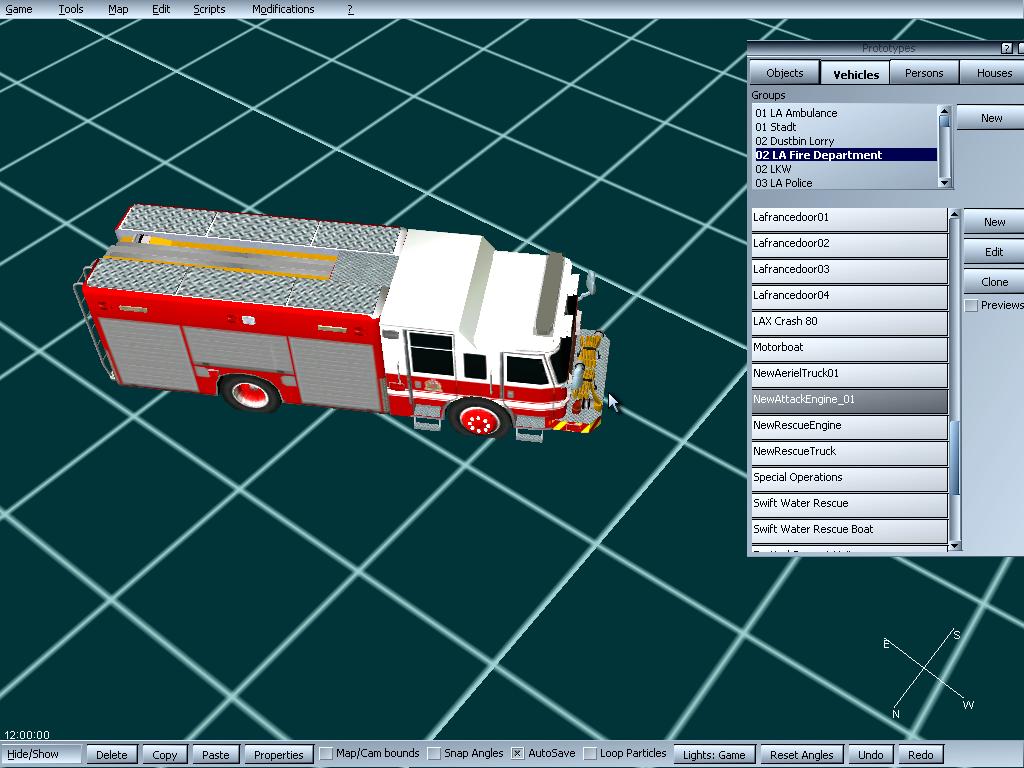This screenshot has height=768, width=1024.
Task: Click the Copy button
Action: tap(165, 755)
